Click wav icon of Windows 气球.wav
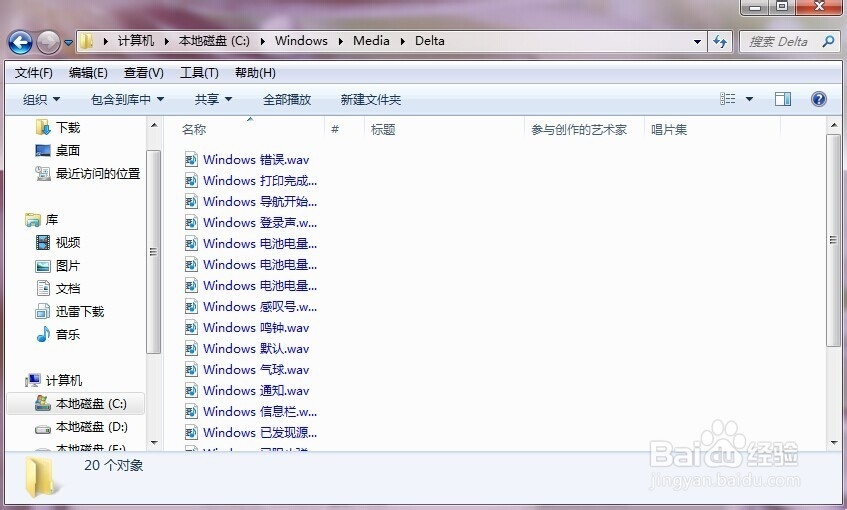The width and height of the screenshot is (847, 510). click(191, 370)
